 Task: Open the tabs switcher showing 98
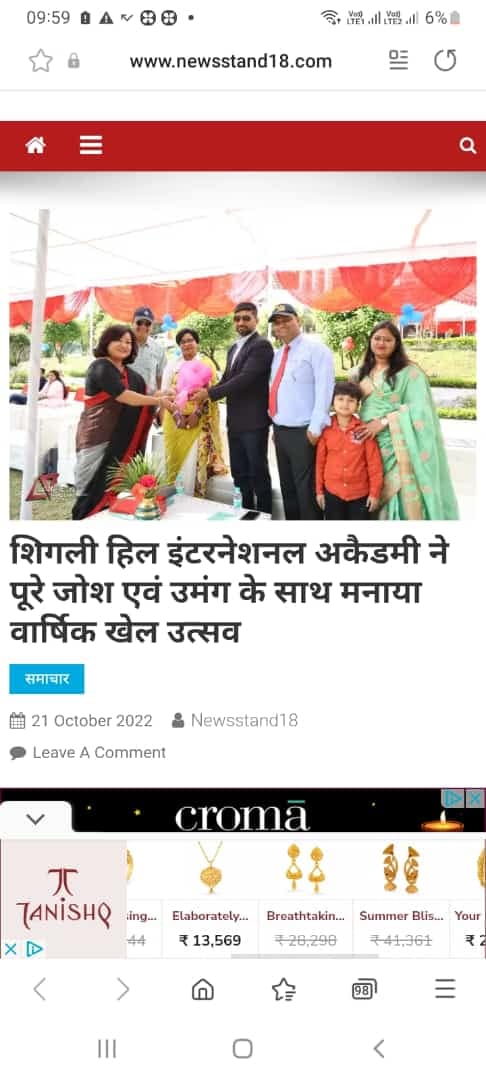pyautogui.click(x=364, y=990)
